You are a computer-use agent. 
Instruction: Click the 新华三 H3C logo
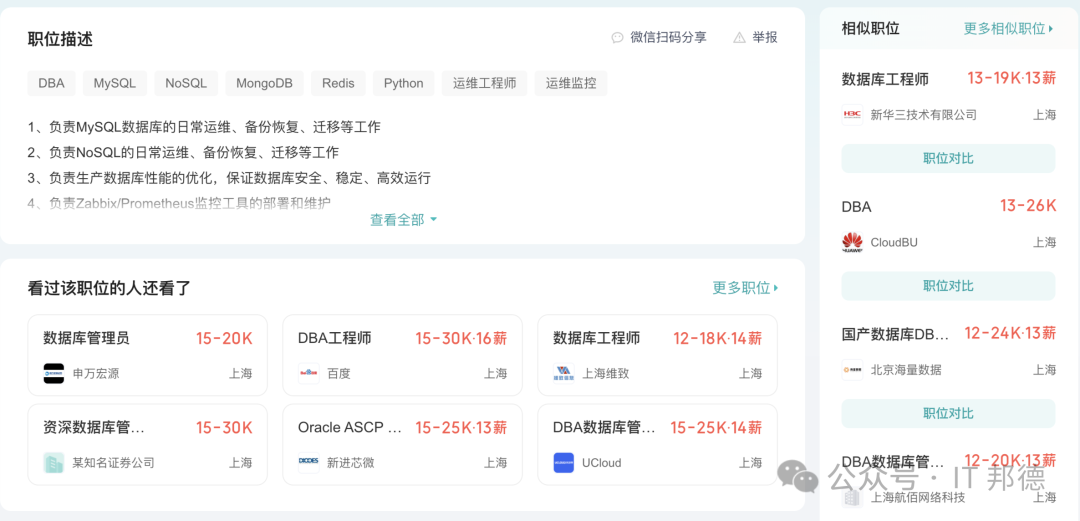tap(852, 114)
